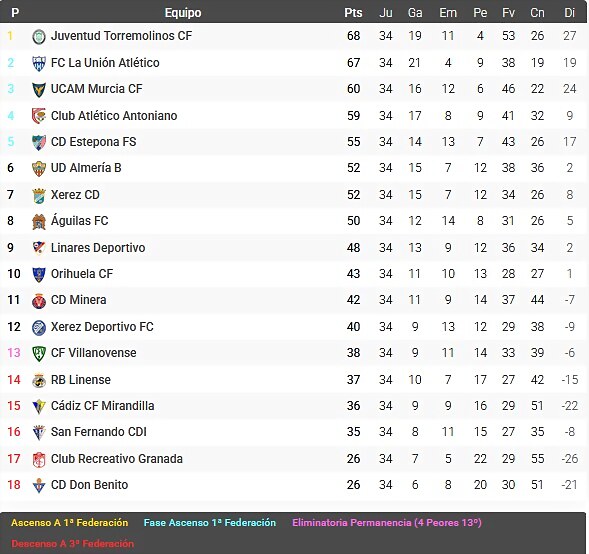Open the CF Villanovense team name

(x=94, y=353)
